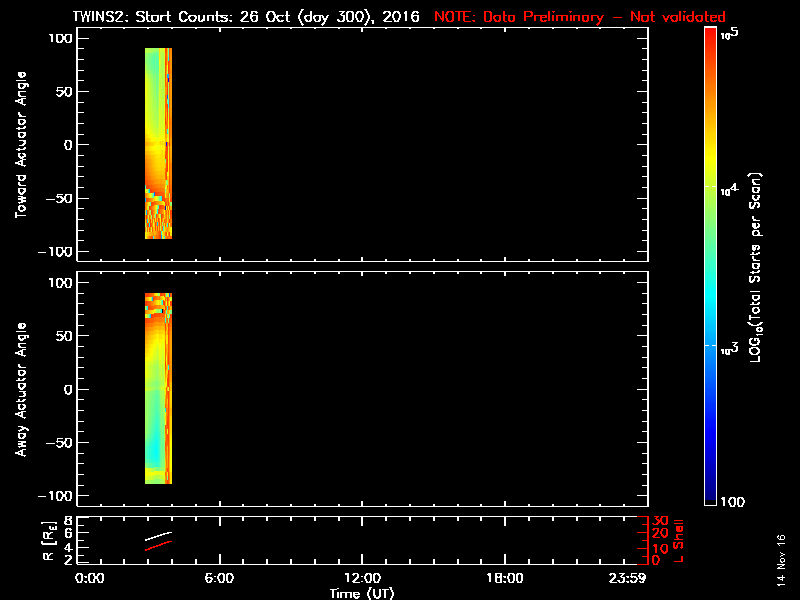The height and width of the screenshot is (600, 800).
Task: Select the 0:00 time axis tick label
Action: coord(90,579)
